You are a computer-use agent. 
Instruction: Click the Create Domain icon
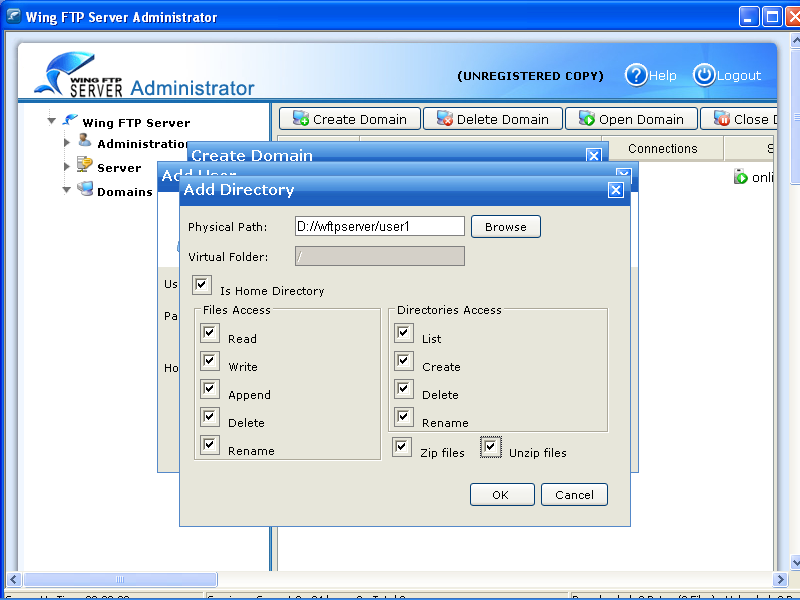pos(299,118)
